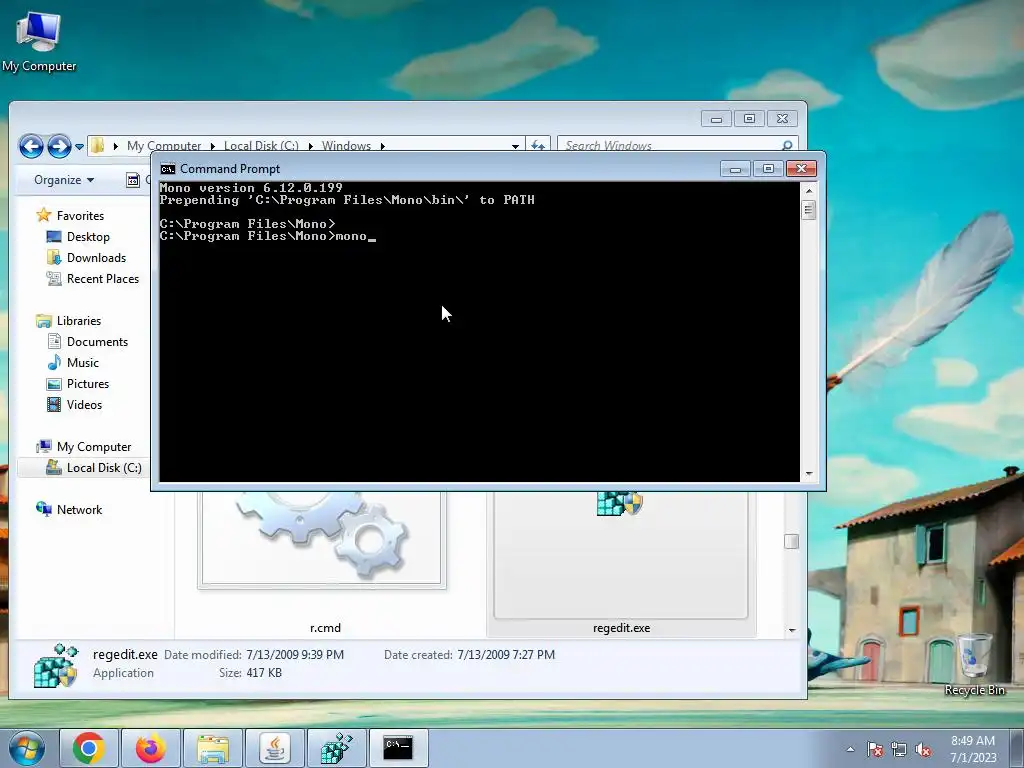Switch to Registry Editor taskbar button
The width and height of the screenshot is (1024, 768).
tap(337, 748)
